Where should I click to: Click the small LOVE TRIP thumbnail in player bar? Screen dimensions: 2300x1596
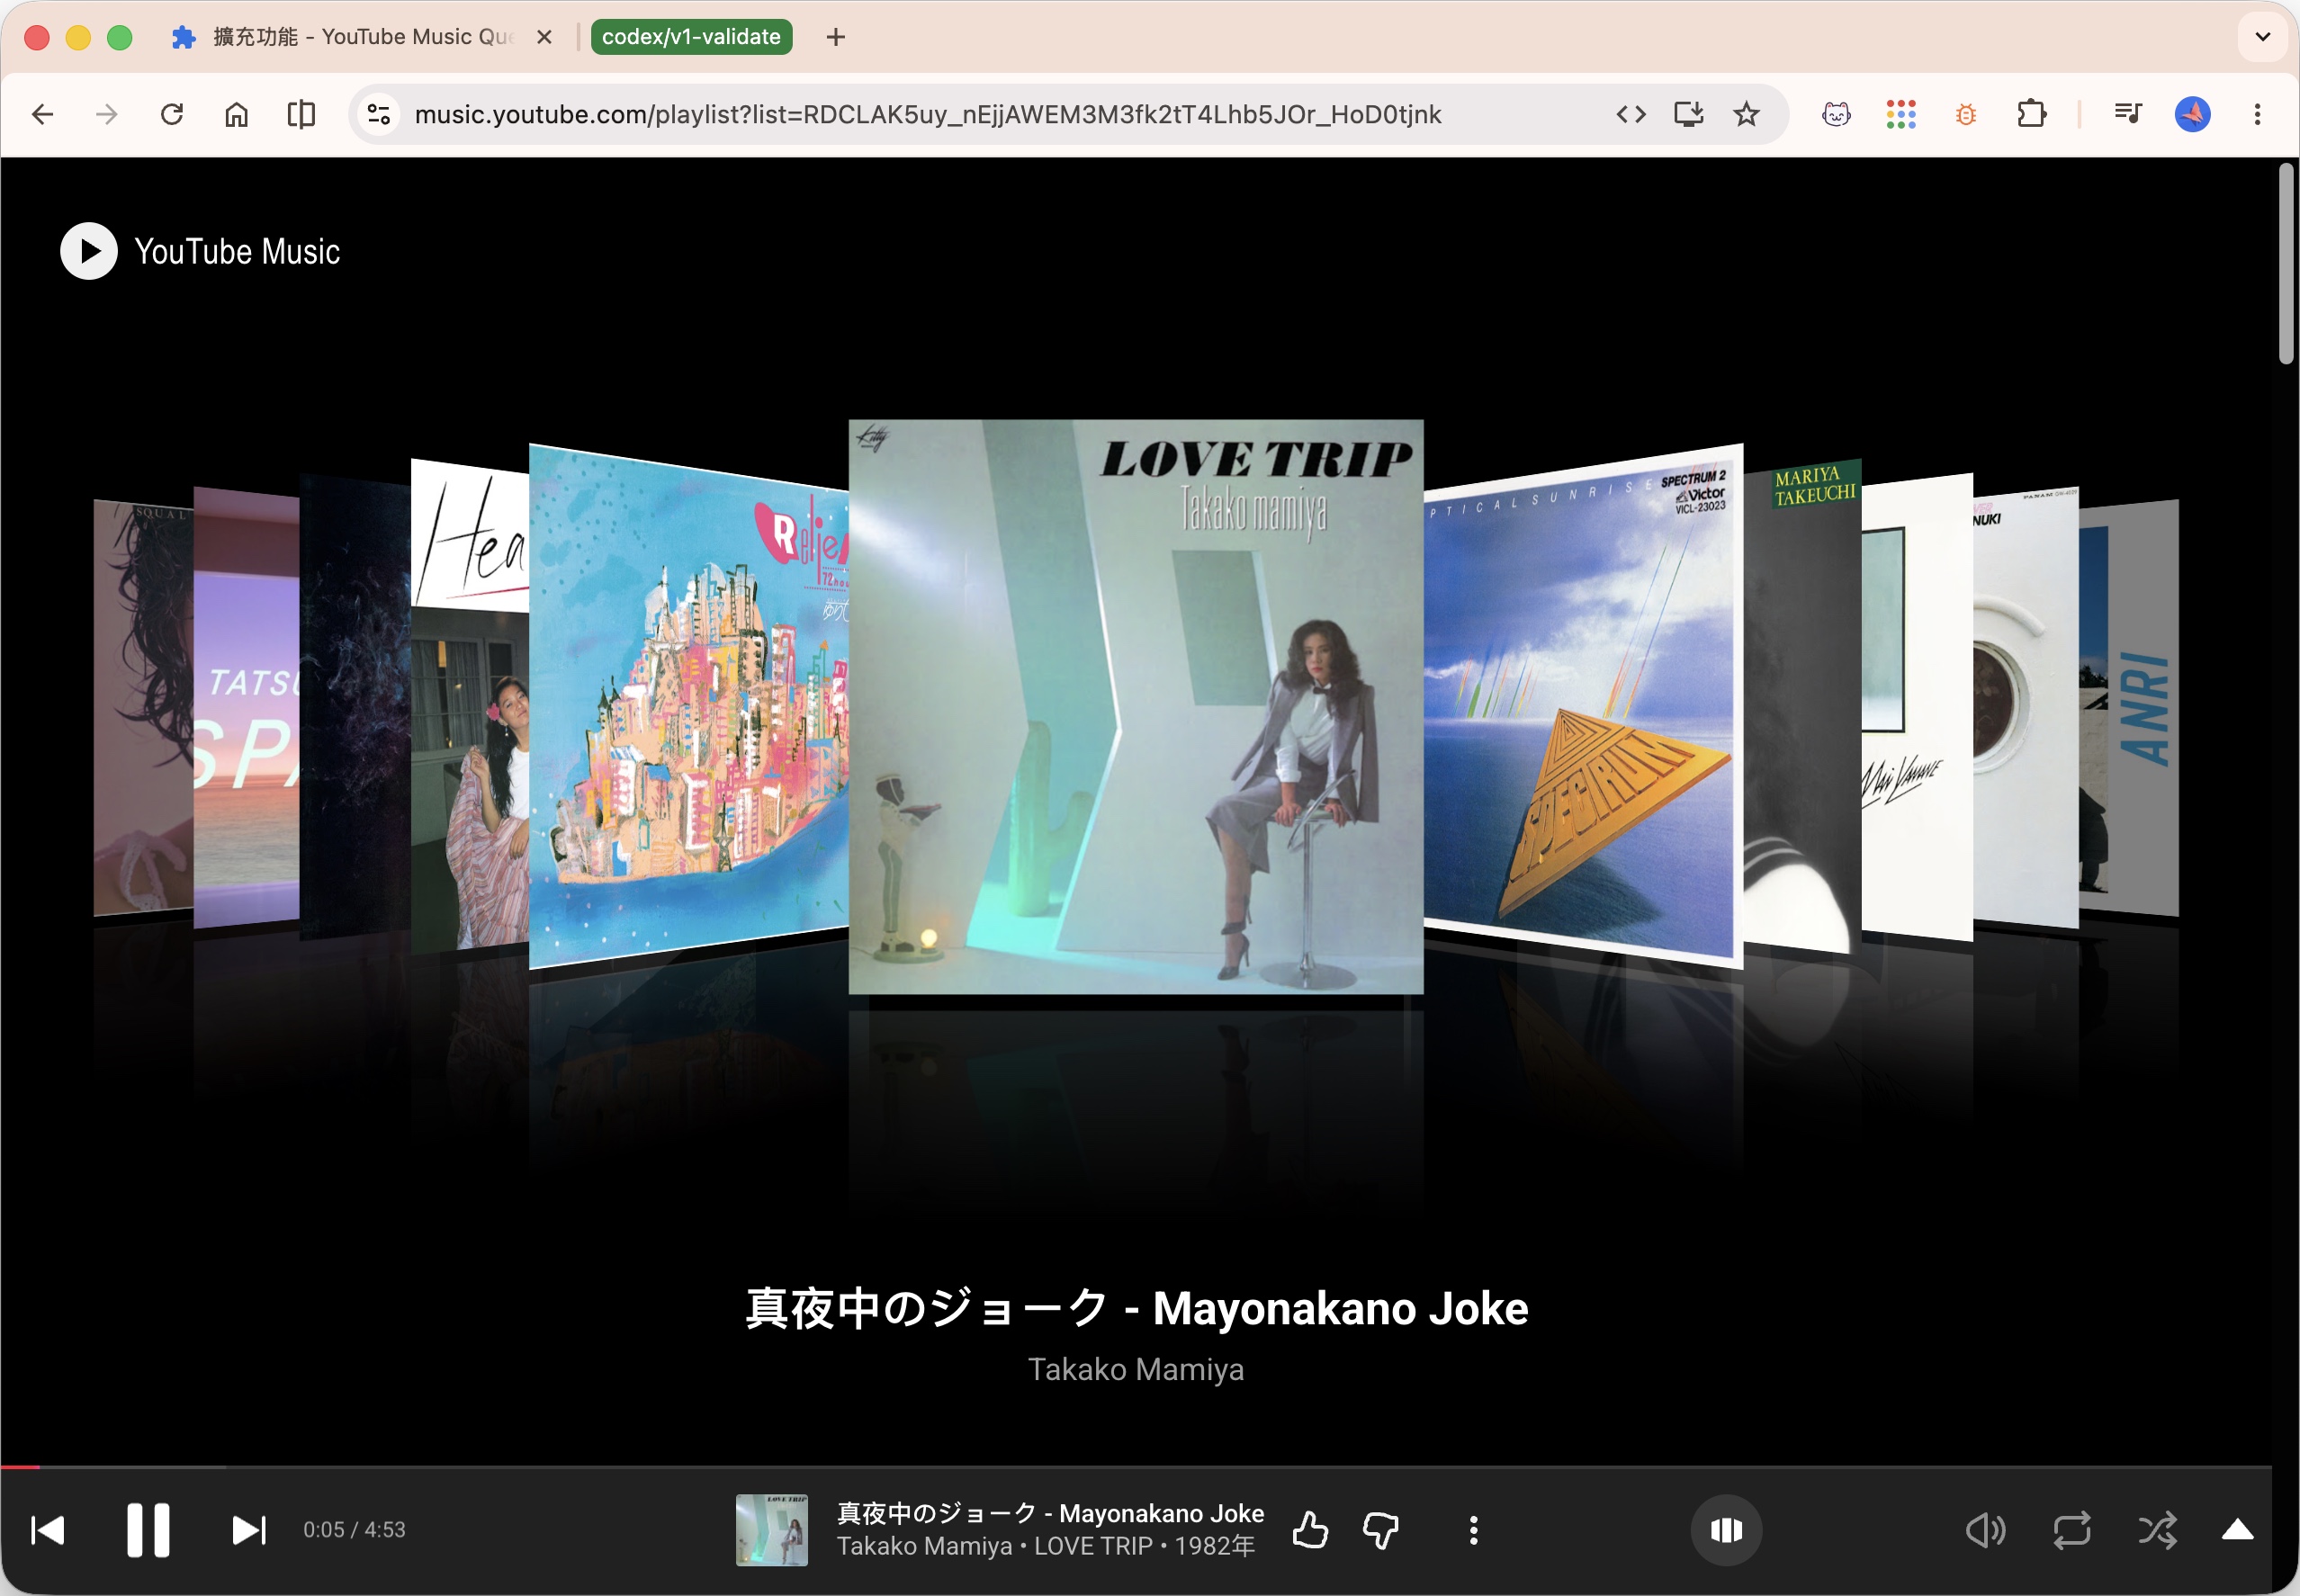coord(772,1530)
